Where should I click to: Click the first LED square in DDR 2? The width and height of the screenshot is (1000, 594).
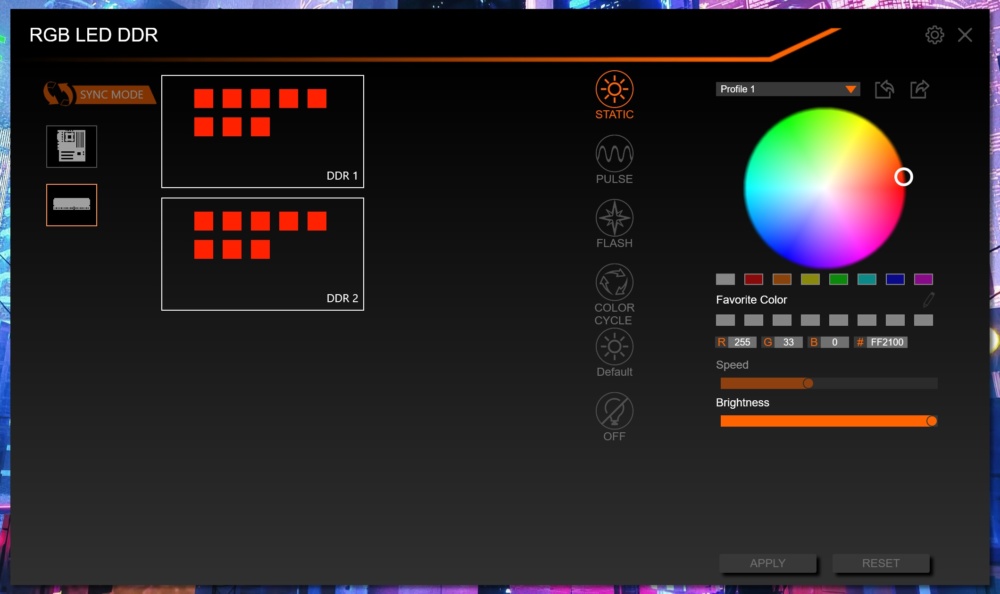click(203, 221)
